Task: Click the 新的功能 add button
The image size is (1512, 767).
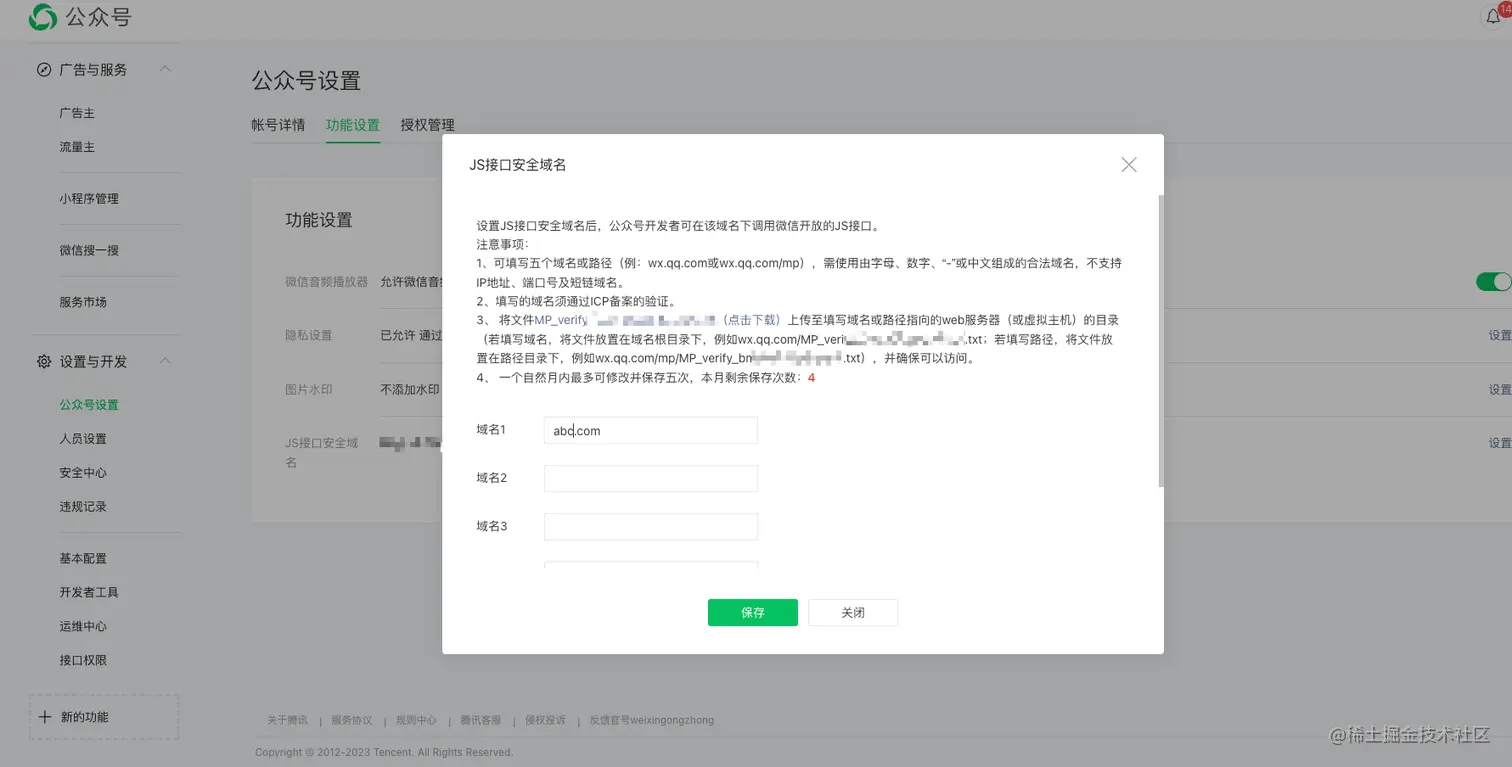Action: tap(104, 717)
